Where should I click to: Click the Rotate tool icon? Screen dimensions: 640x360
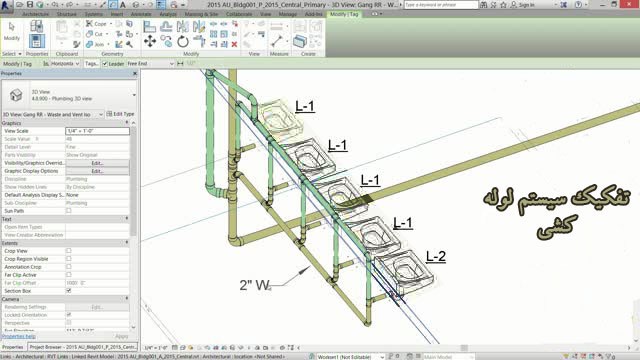point(182,41)
